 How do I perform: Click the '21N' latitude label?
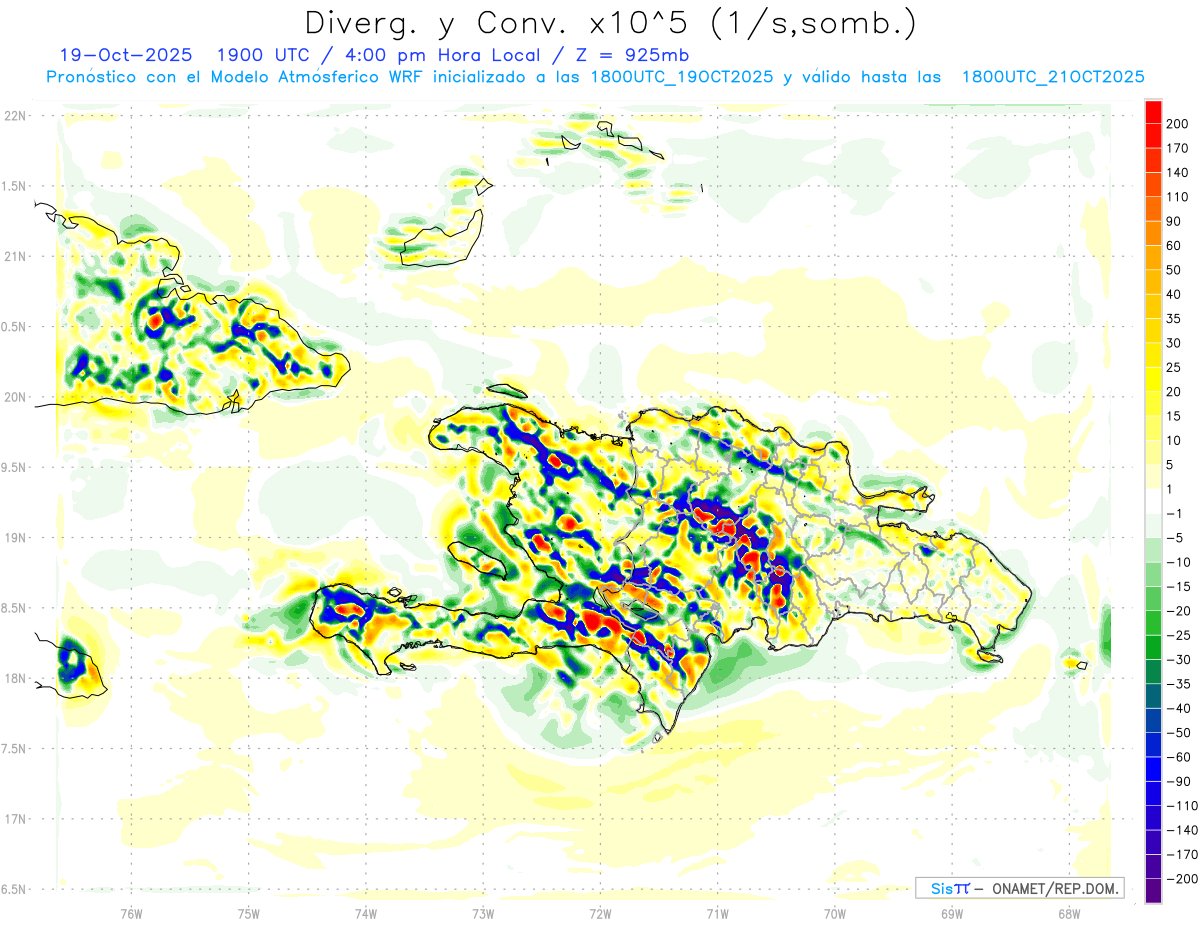[17, 256]
